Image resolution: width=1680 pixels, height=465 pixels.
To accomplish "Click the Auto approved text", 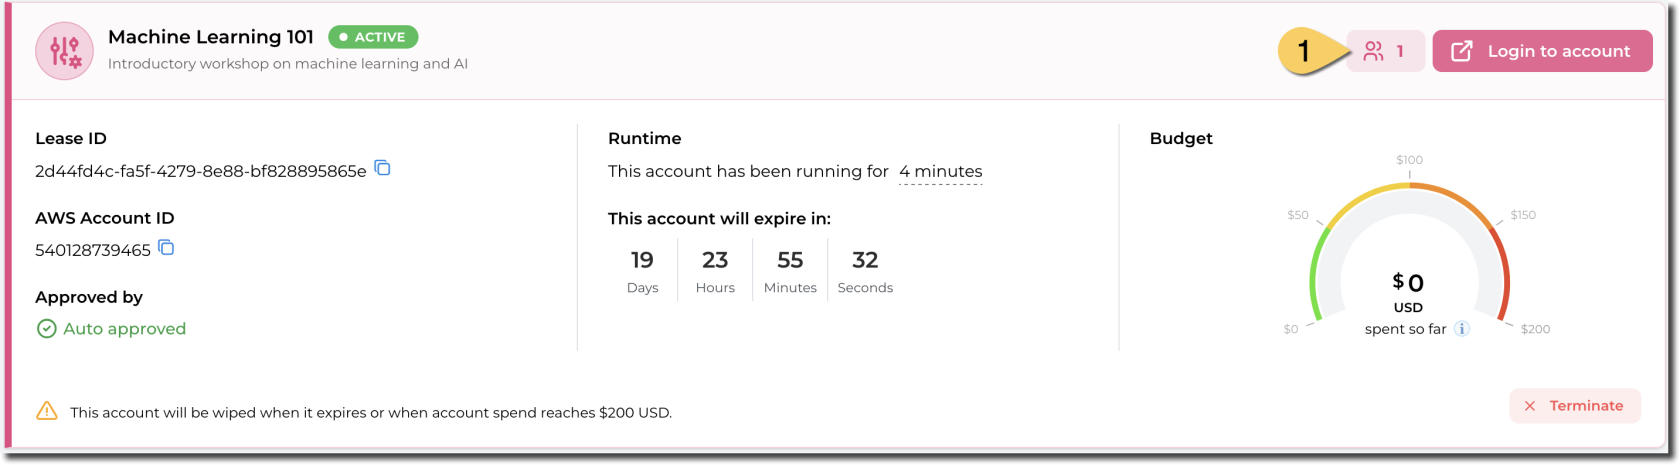I will (124, 329).
